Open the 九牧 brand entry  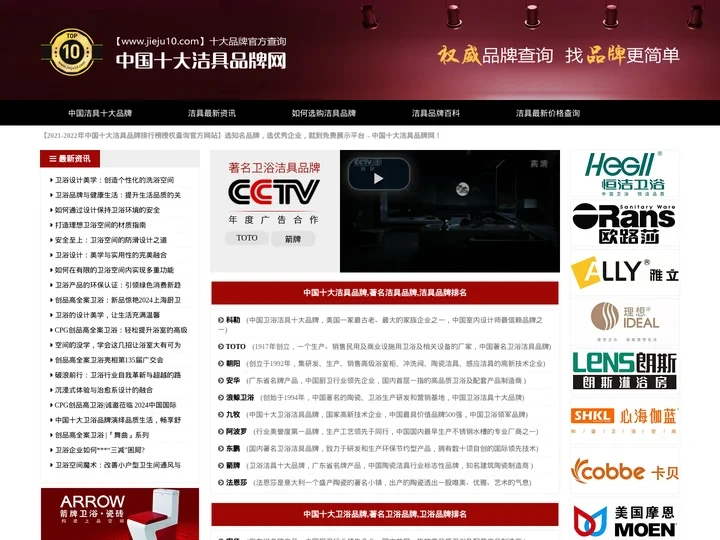(233, 415)
